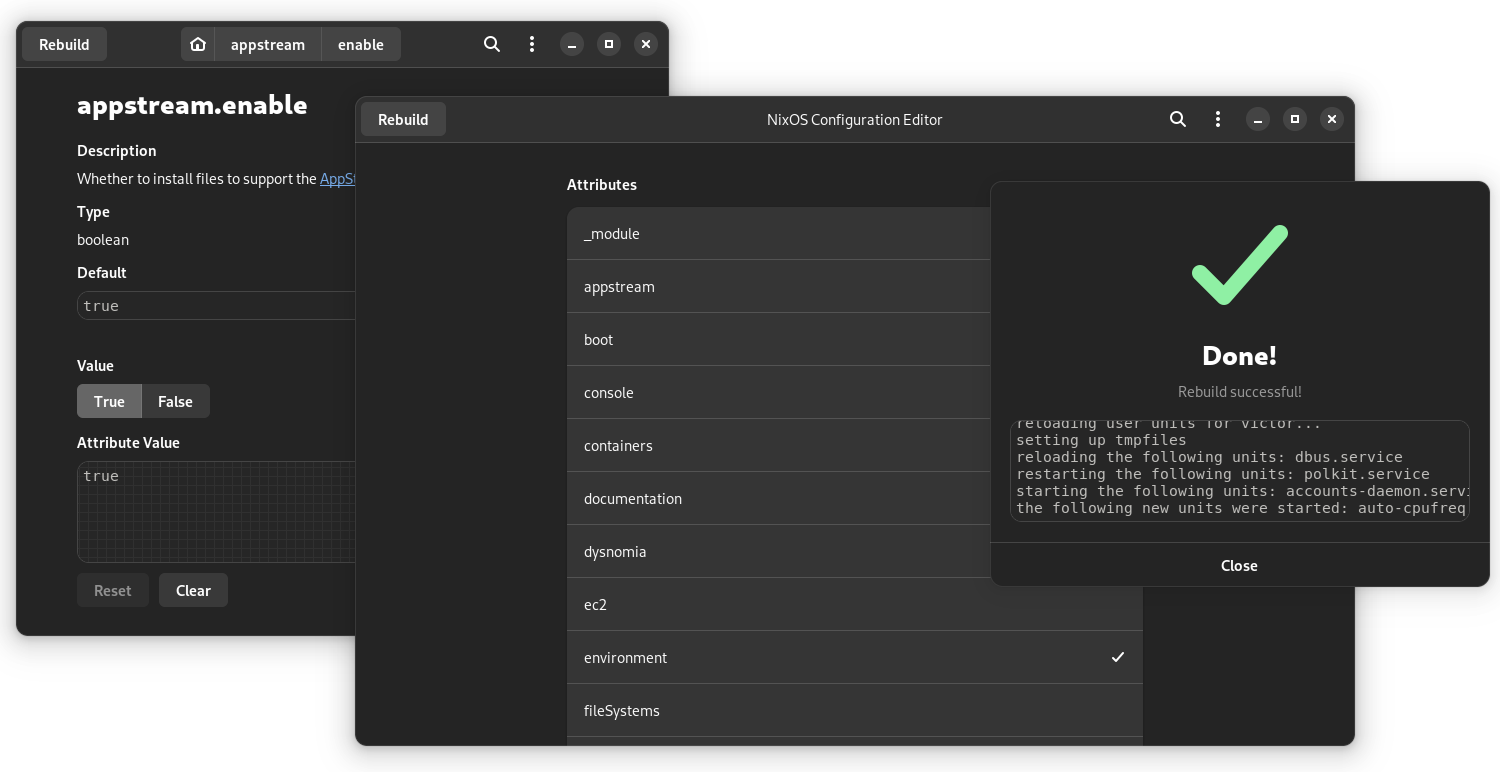Open the environment attribute row
Image resolution: width=1500 pixels, height=772 pixels.
pos(855,657)
